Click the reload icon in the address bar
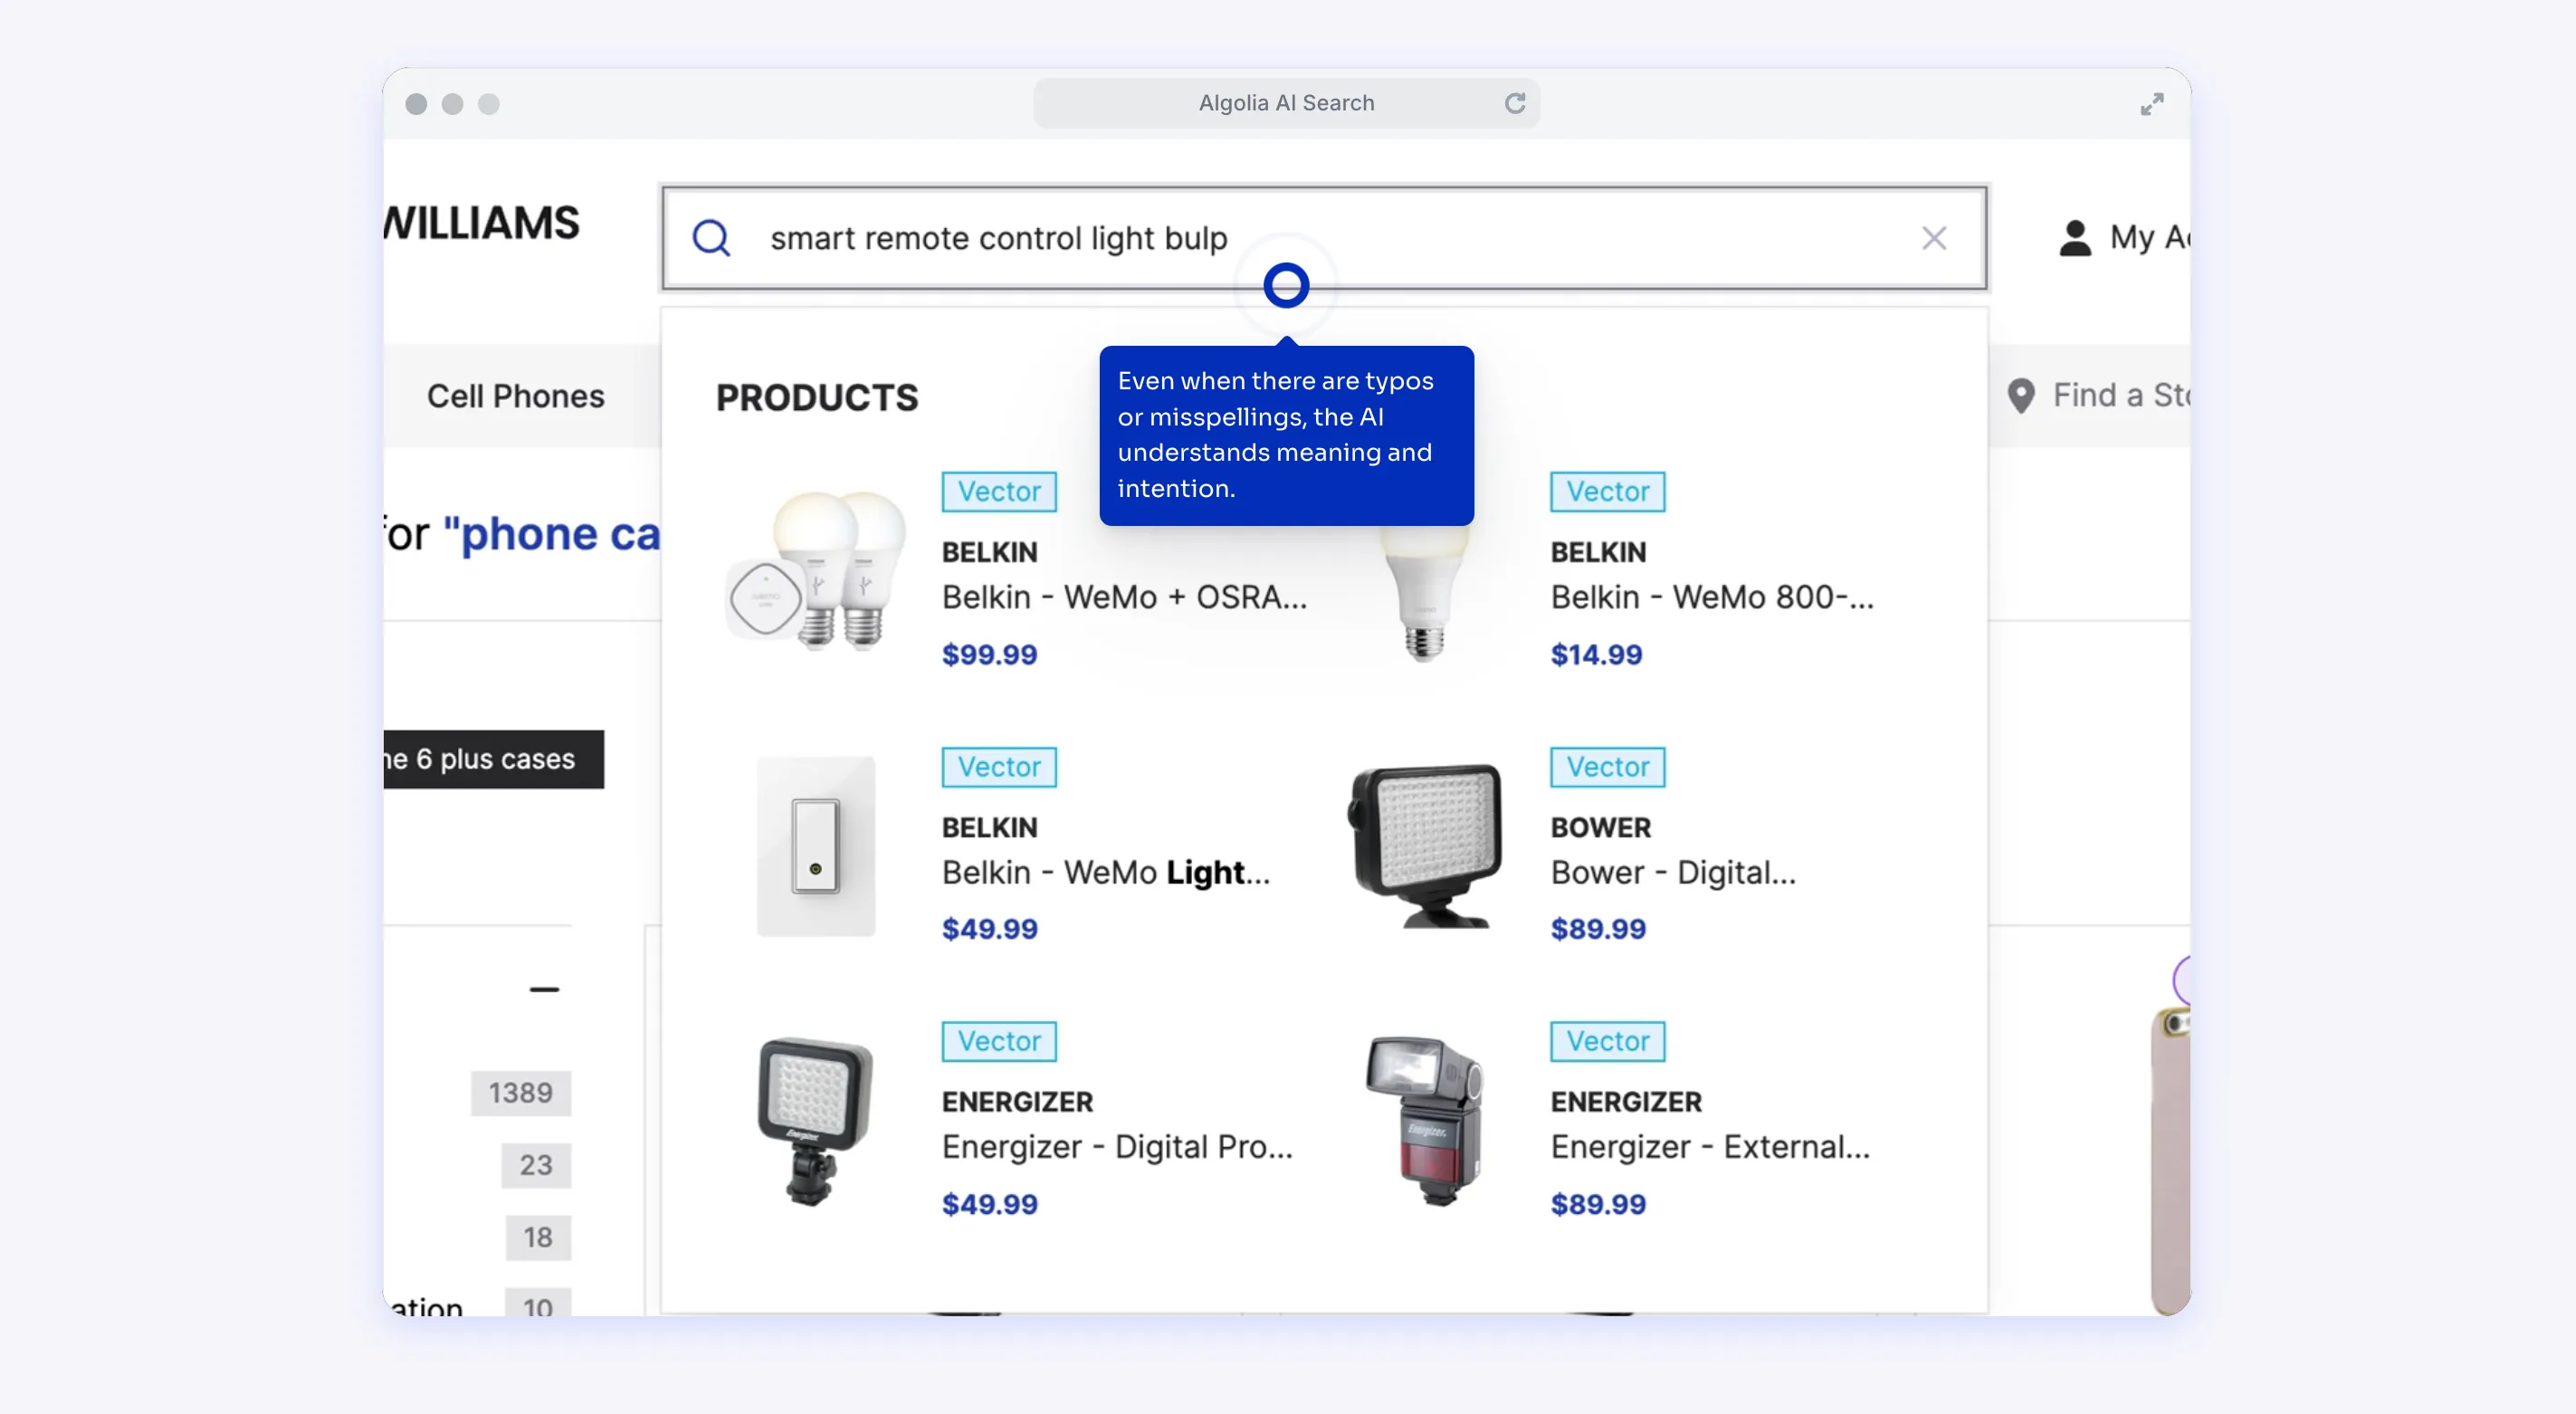The height and width of the screenshot is (1414, 2576). point(1514,103)
